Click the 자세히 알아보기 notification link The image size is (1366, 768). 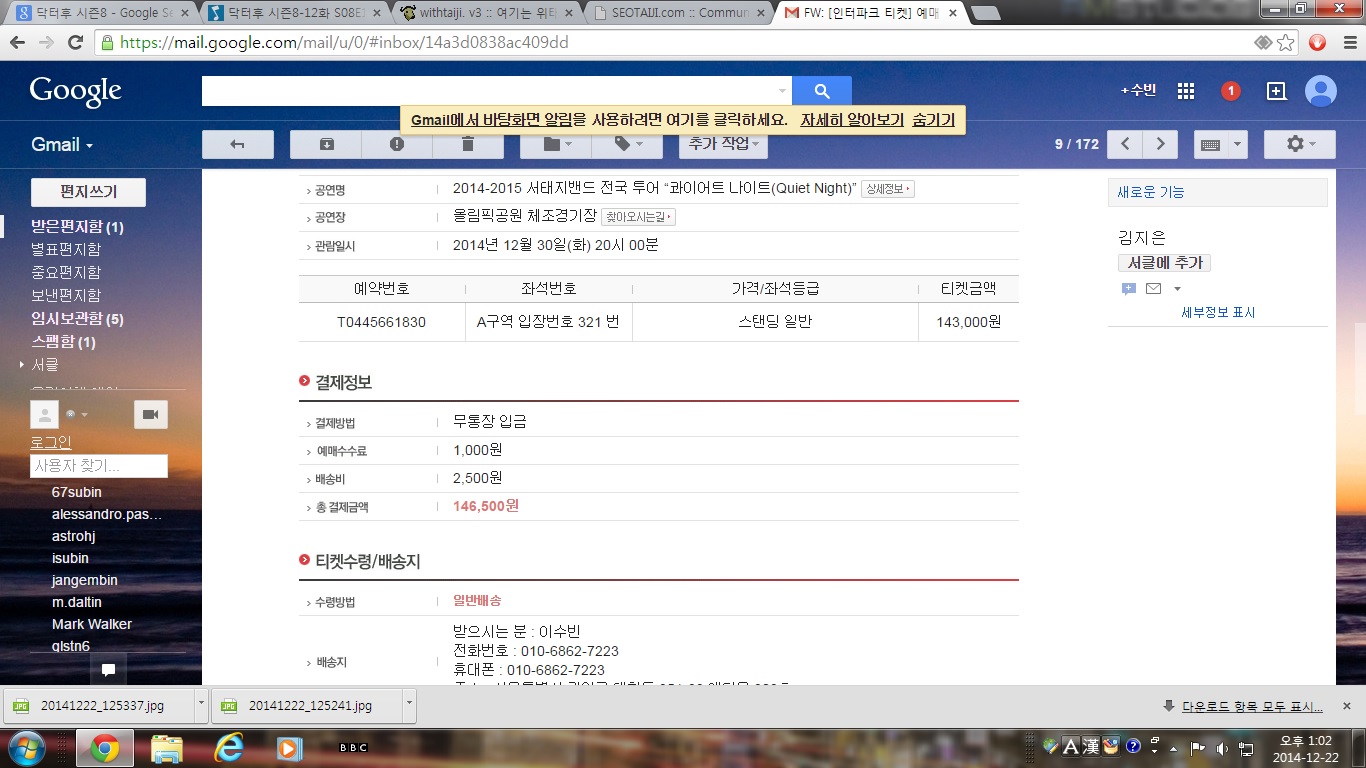pyautogui.click(x=852, y=120)
